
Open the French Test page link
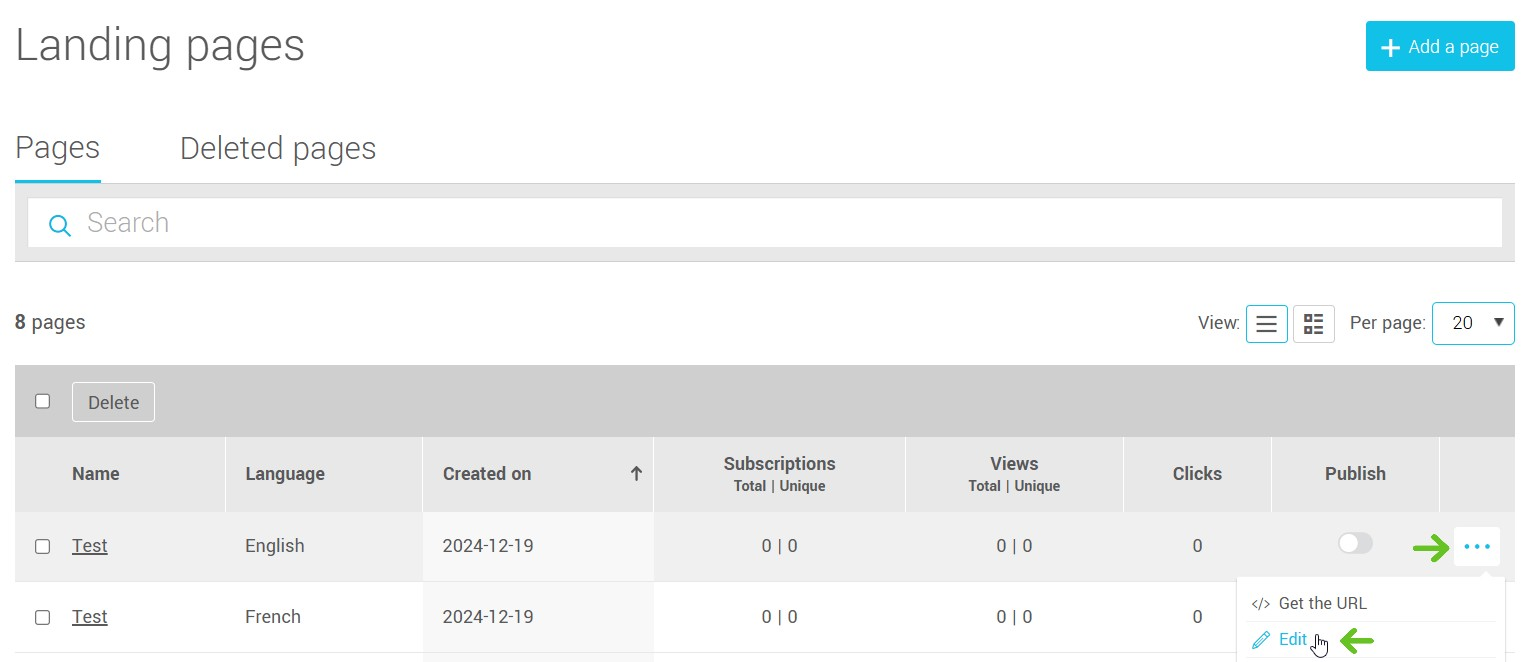[89, 617]
